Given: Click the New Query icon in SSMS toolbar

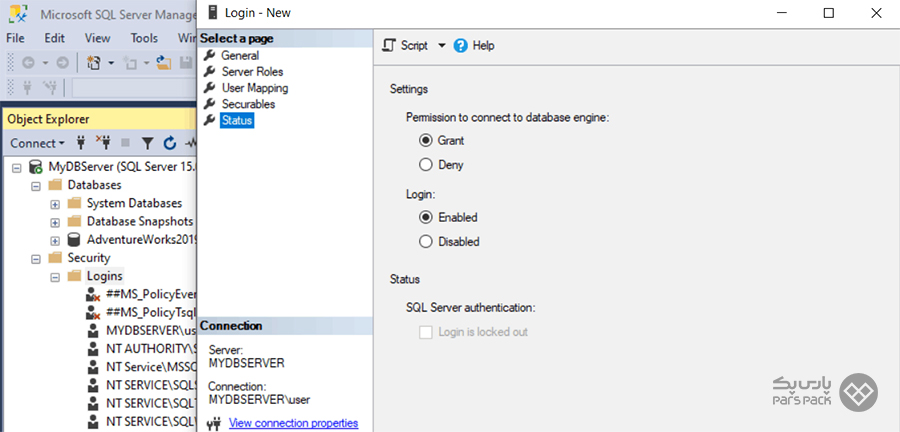Looking at the screenshot, I should (x=94, y=63).
